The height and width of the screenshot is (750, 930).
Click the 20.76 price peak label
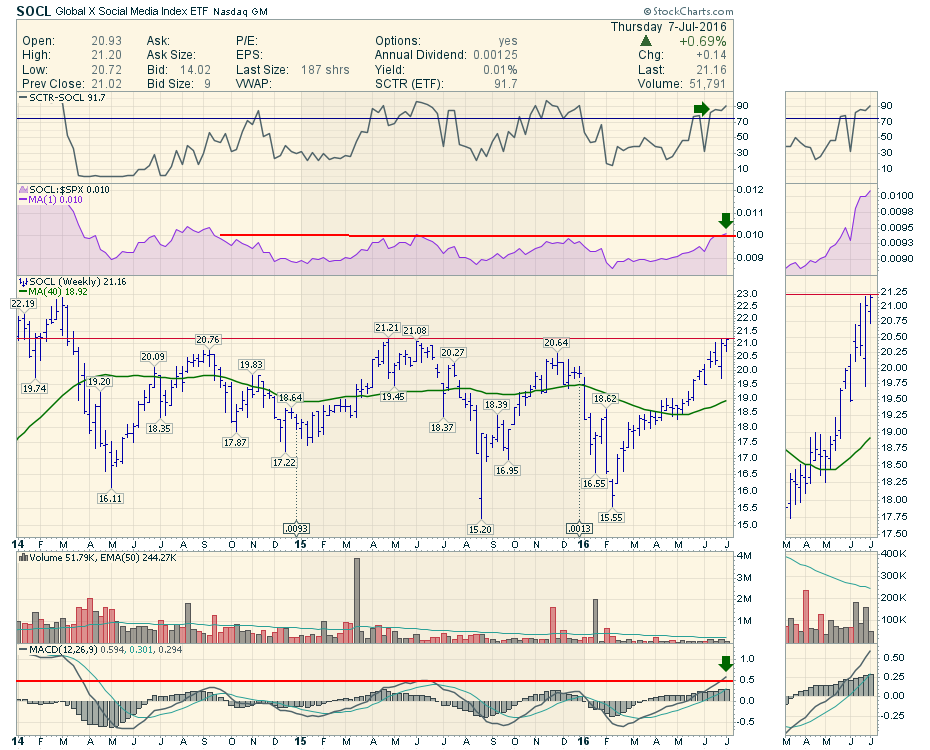pos(208,340)
